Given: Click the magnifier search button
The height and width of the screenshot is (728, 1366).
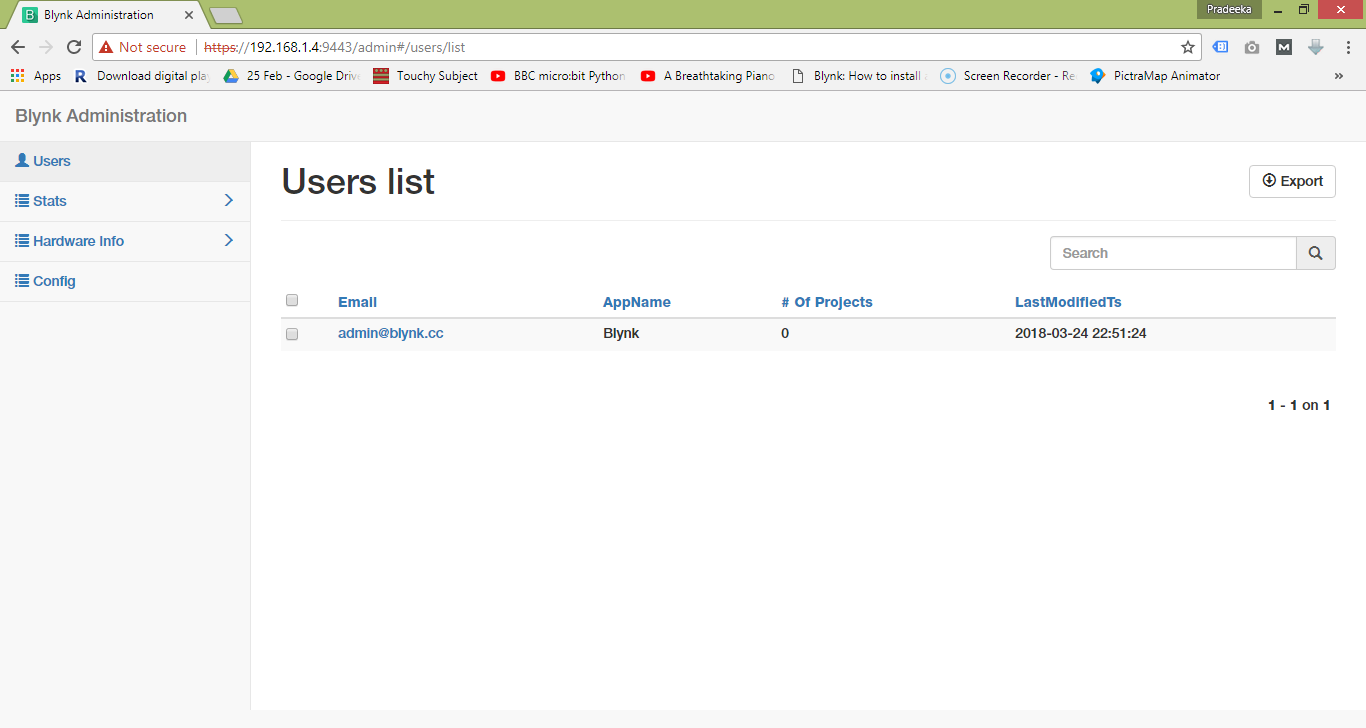Looking at the screenshot, I should [x=1316, y=253].
